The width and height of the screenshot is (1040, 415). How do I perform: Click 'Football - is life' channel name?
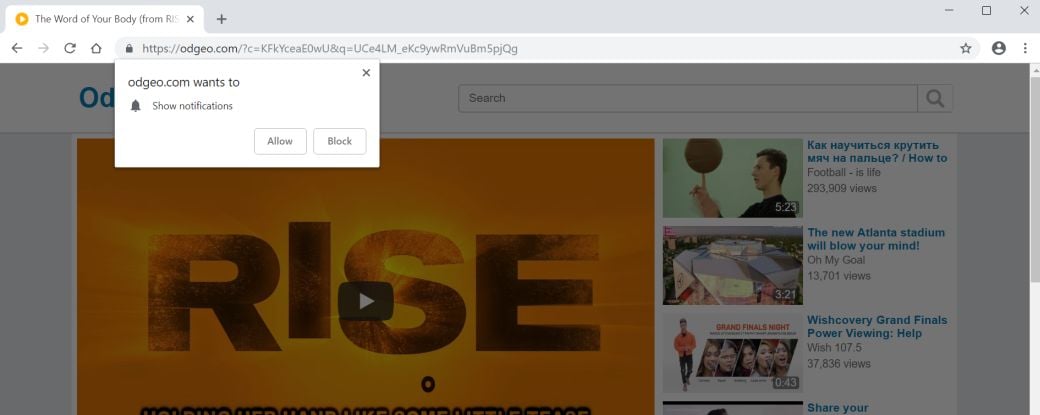pos(844,172)
